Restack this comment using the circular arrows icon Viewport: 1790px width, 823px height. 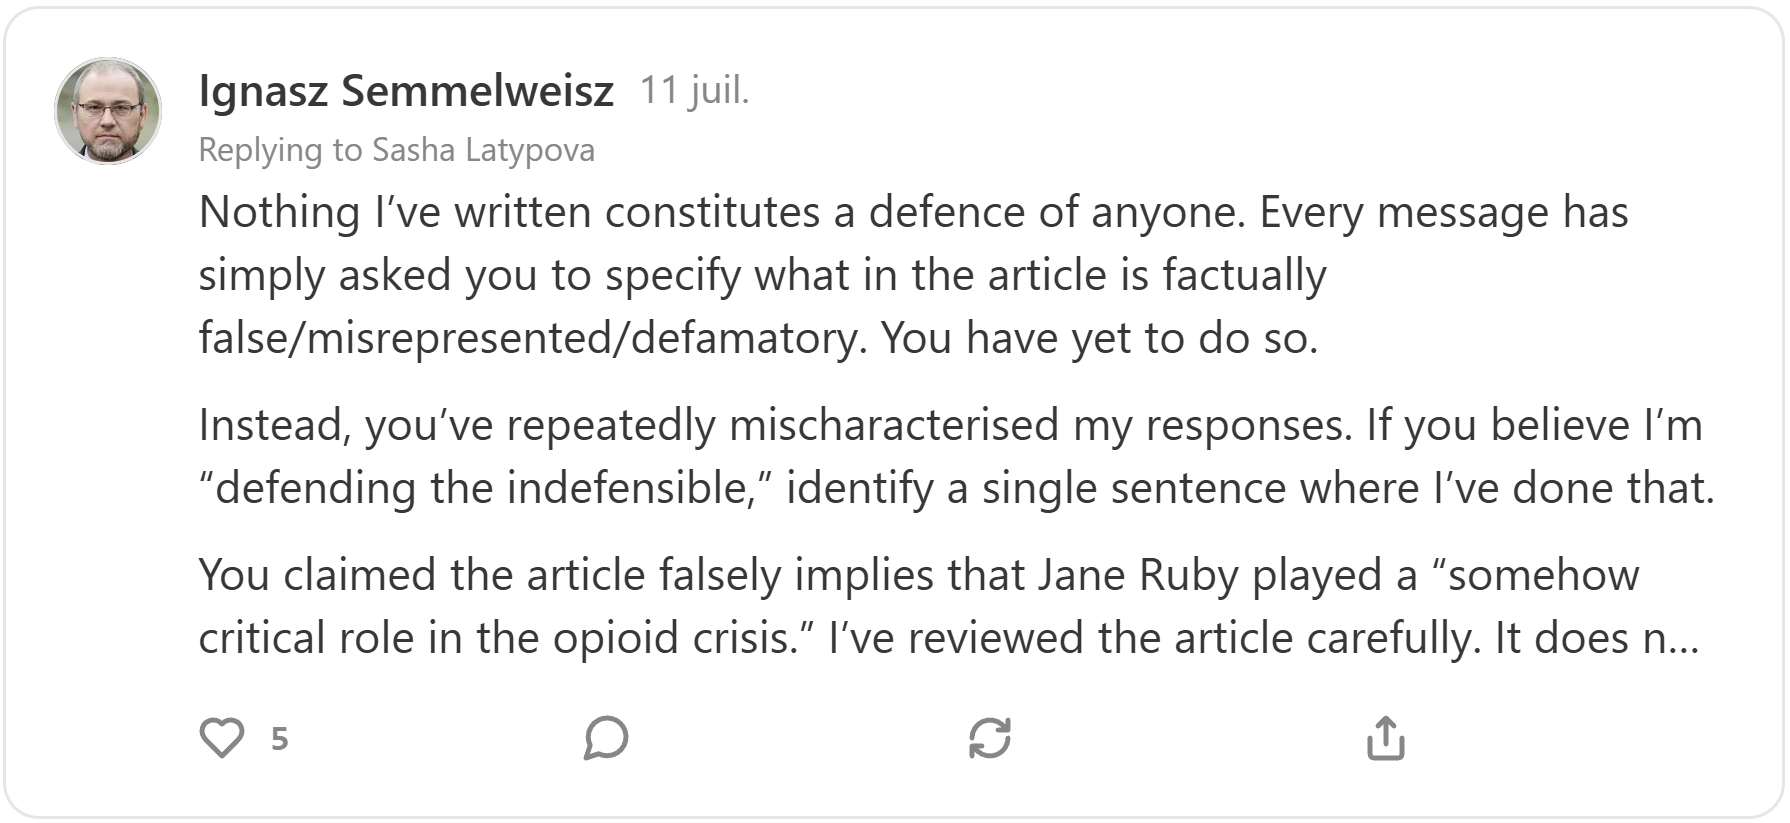pyautogui.click(x=990, y=739)
